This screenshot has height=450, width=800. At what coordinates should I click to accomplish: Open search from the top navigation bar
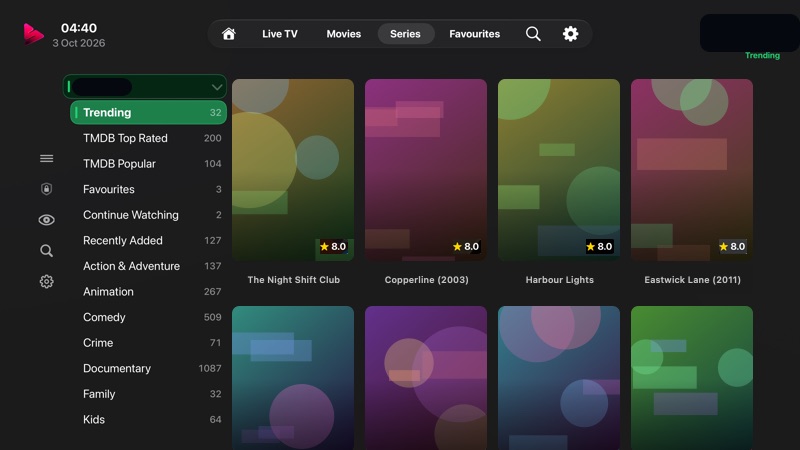[x=533, y=34]
